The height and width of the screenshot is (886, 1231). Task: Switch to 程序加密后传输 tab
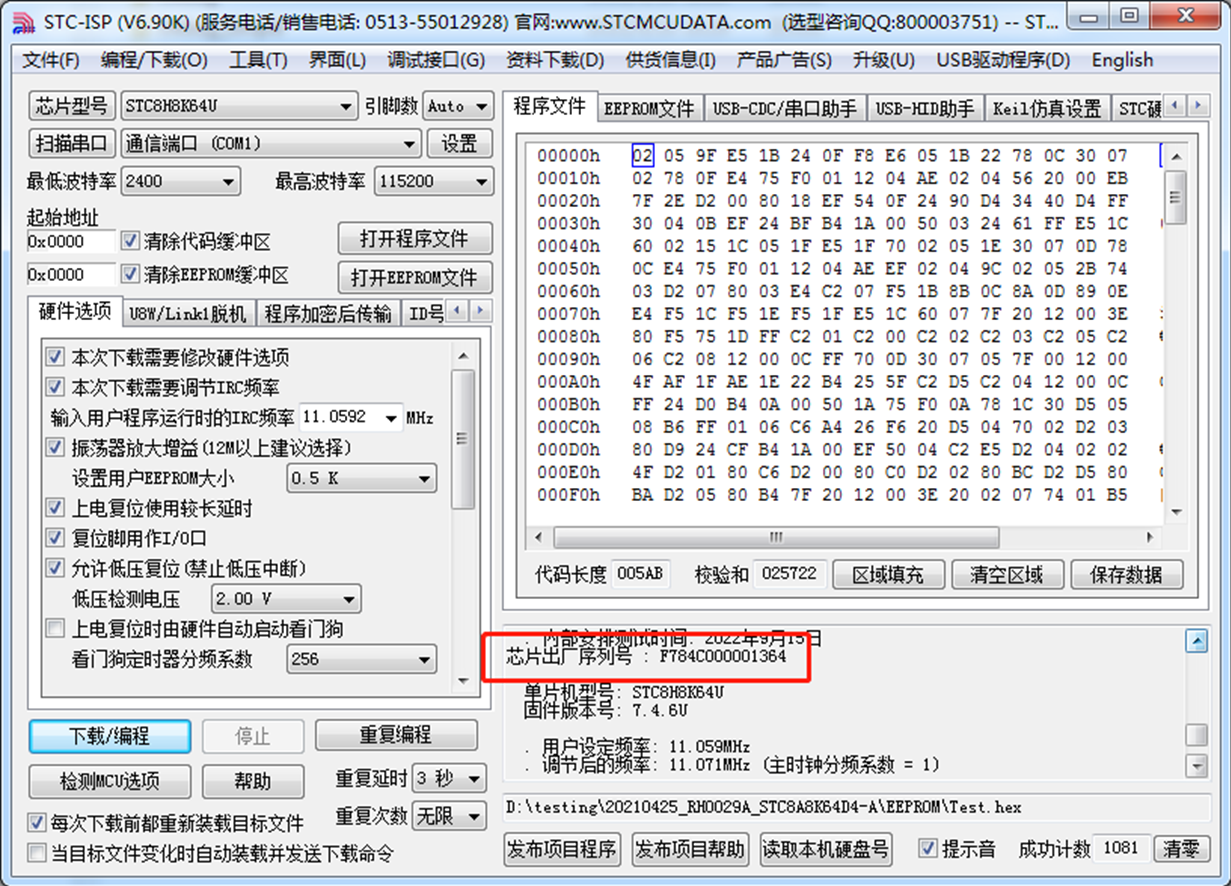[x=328, y=313]
